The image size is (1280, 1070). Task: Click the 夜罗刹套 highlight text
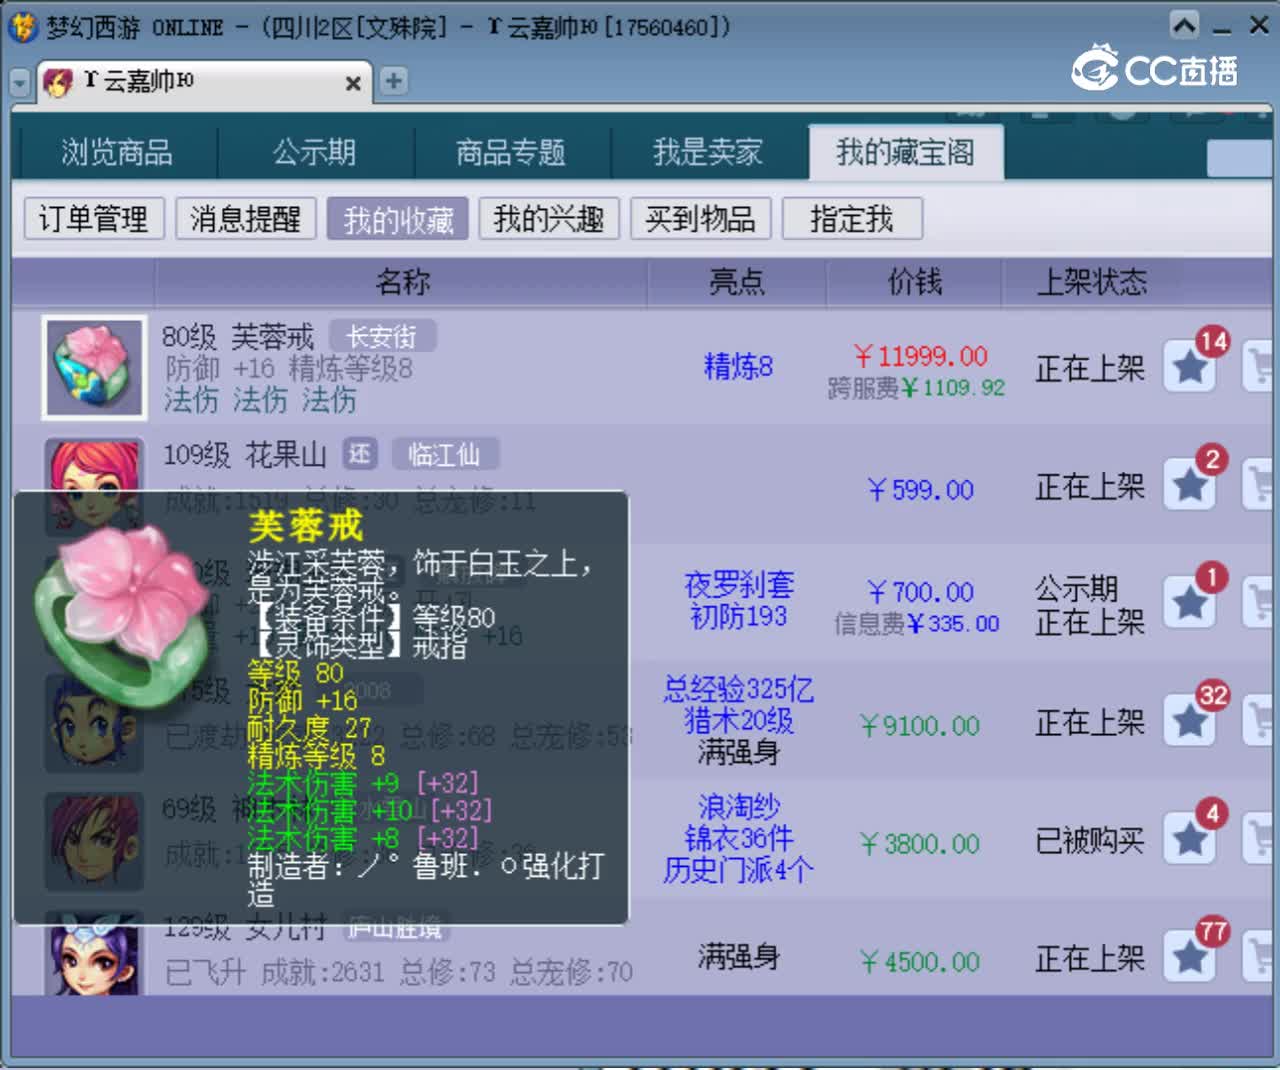pos(739,584)
